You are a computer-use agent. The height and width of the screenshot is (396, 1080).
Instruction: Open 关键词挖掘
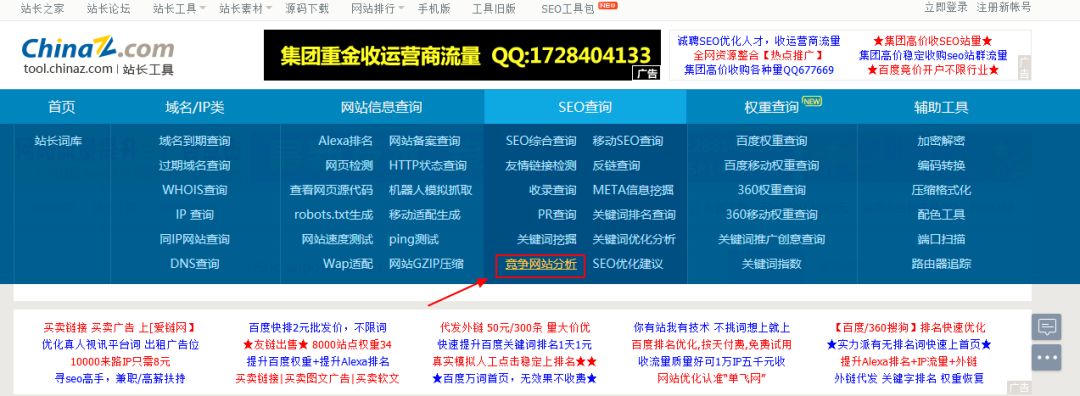(547, 240)
